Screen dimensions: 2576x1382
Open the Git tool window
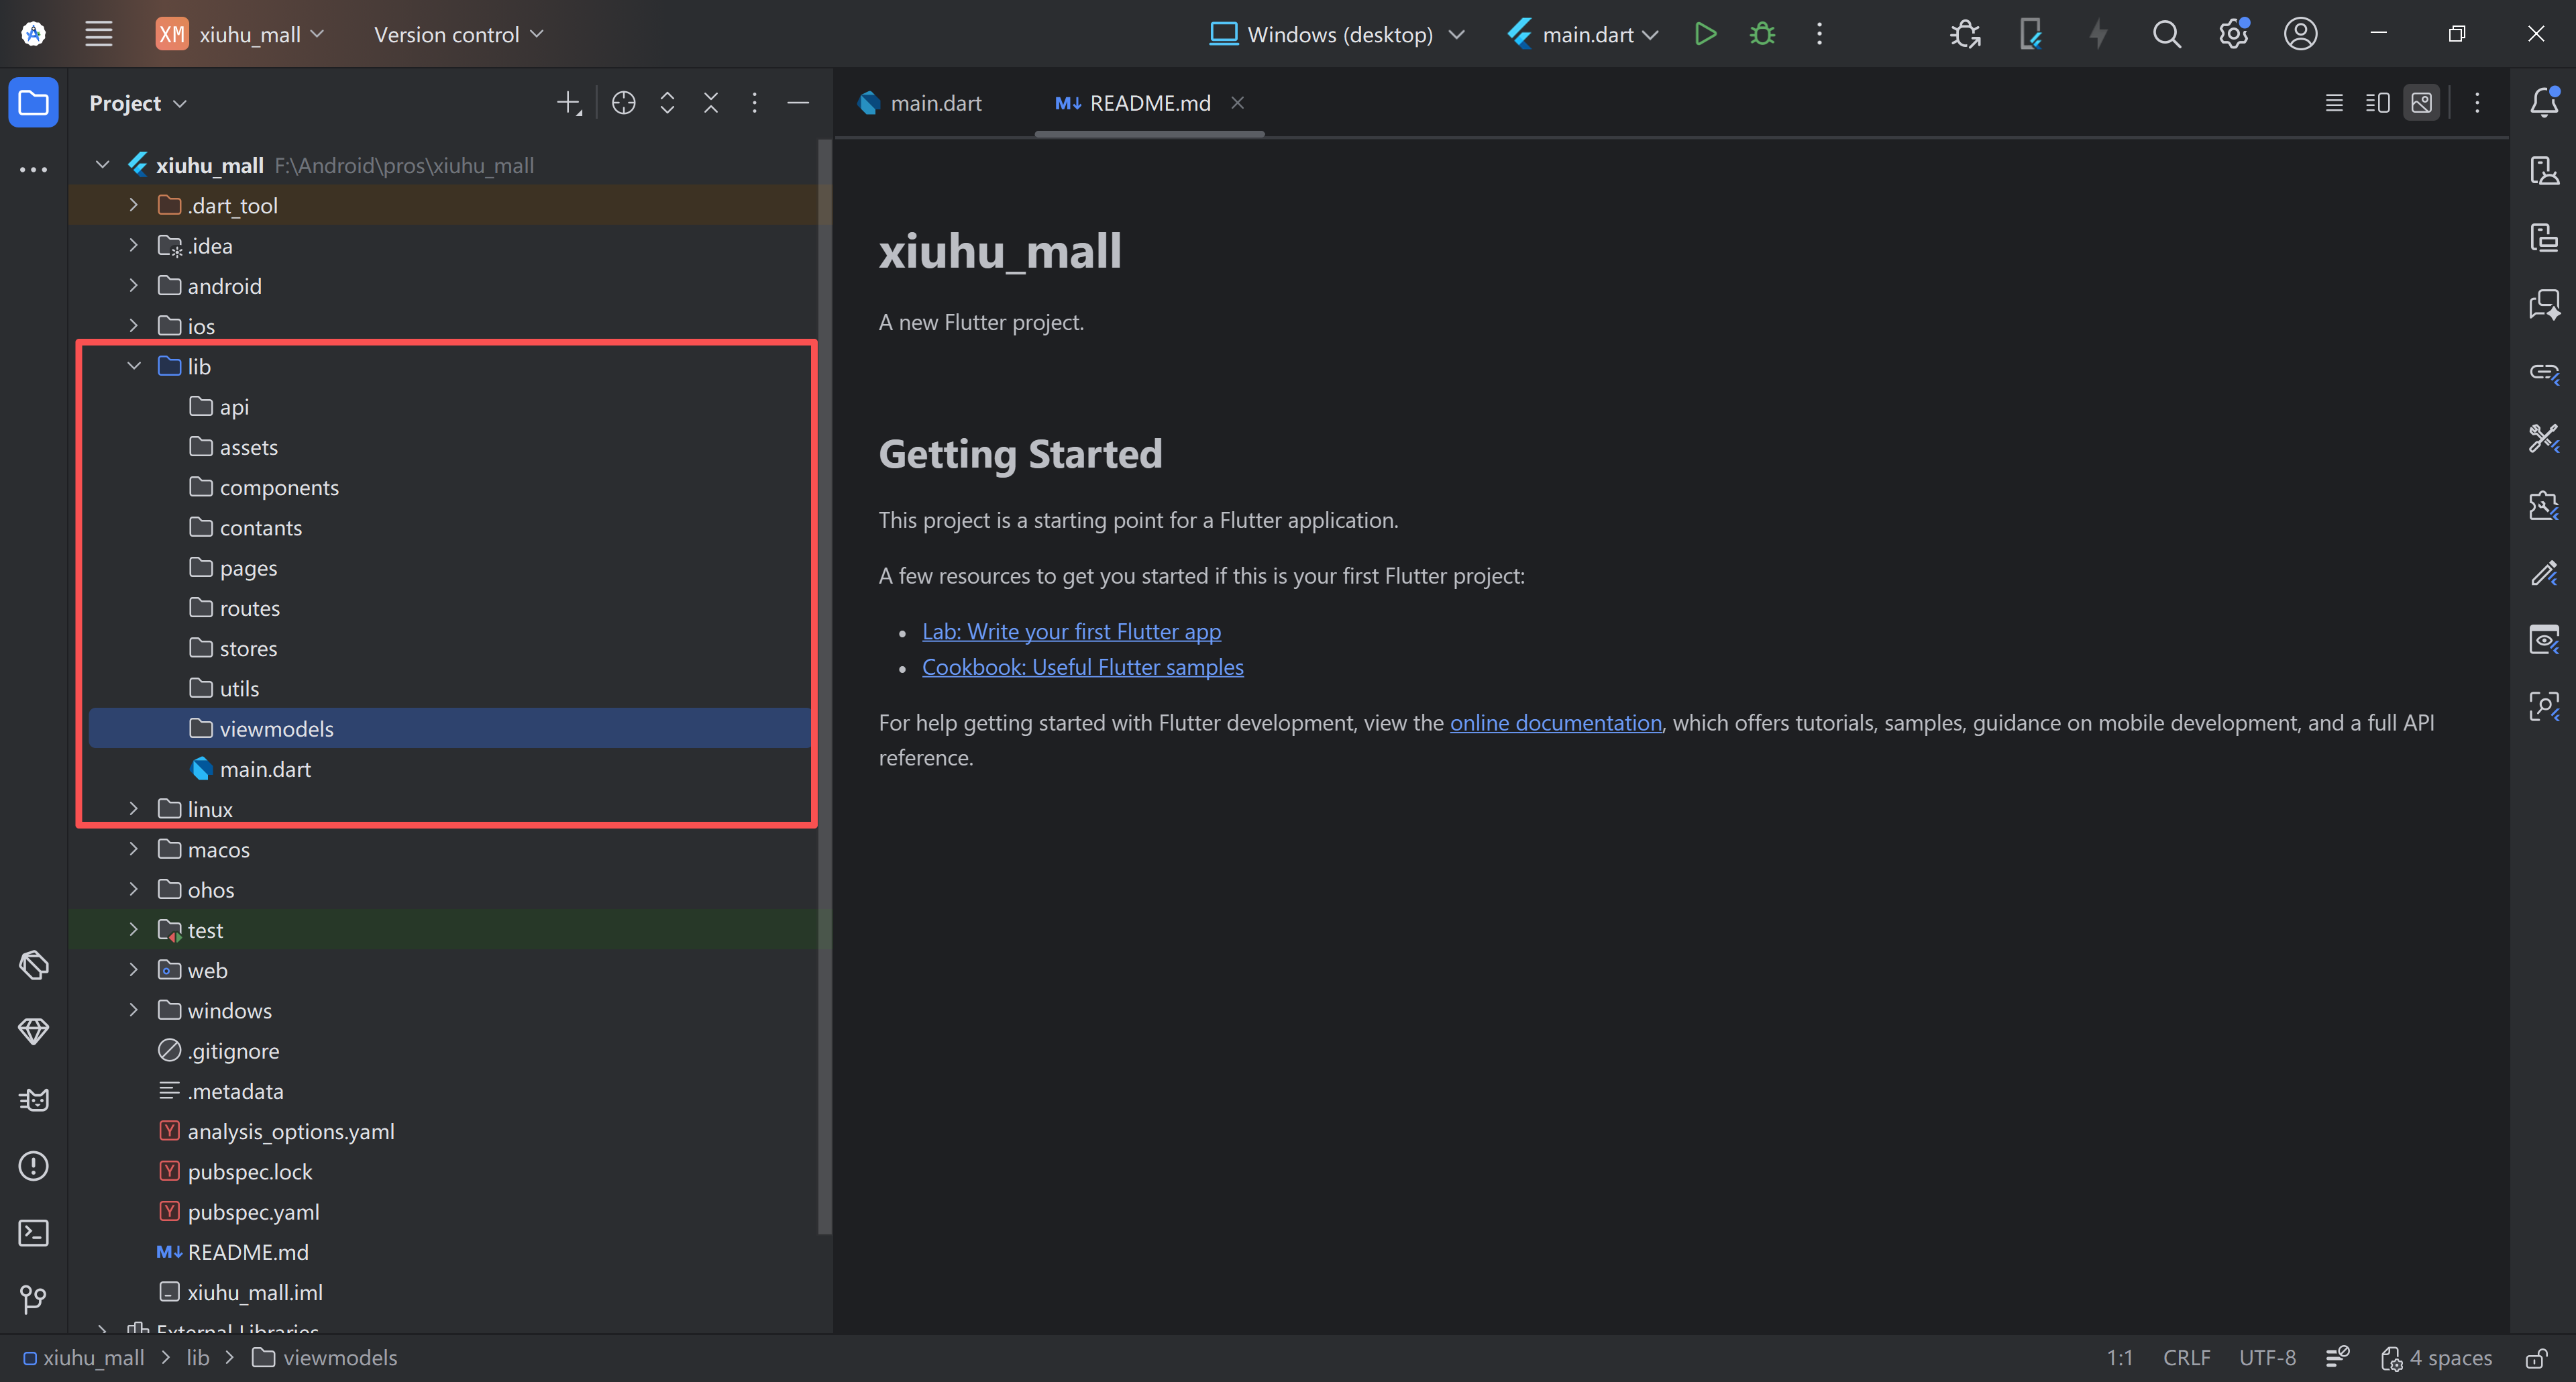point(33,1298)
